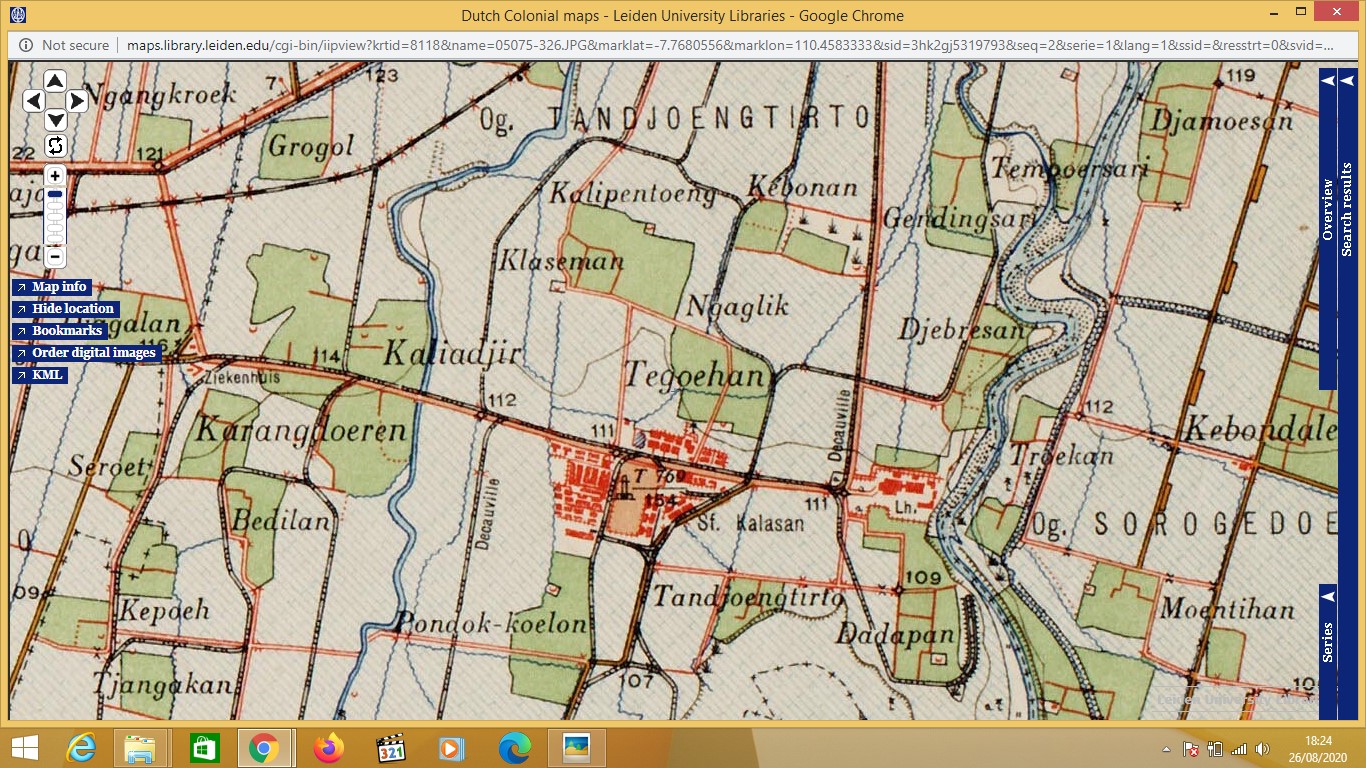Open the Windows Store taskbar icon
1366x768 pixels.
pyautogui.click(x=203, y=748)
